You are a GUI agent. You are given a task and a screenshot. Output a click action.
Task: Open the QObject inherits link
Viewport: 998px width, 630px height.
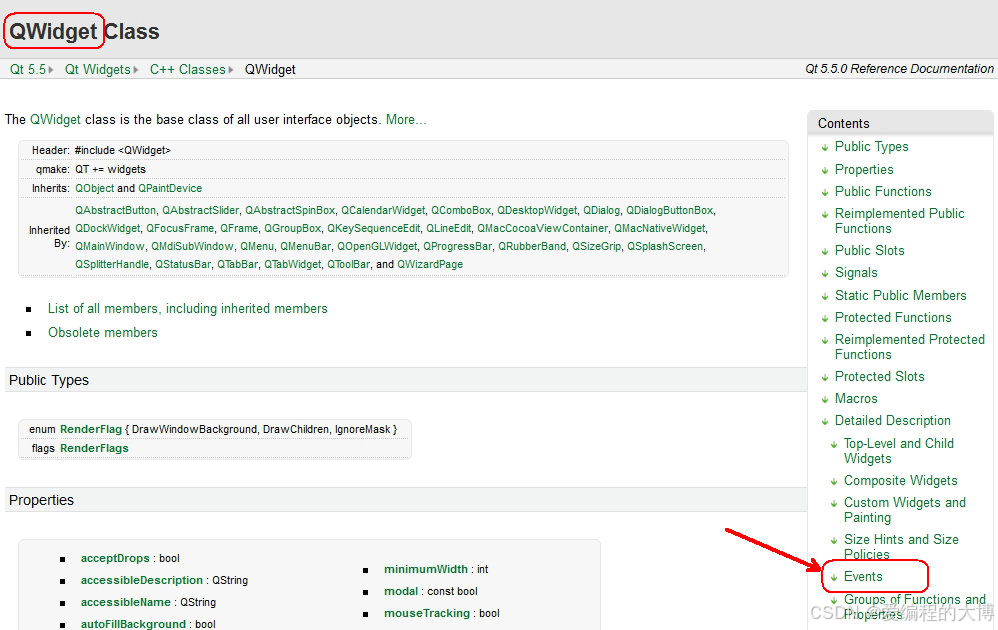click(95, 188)
